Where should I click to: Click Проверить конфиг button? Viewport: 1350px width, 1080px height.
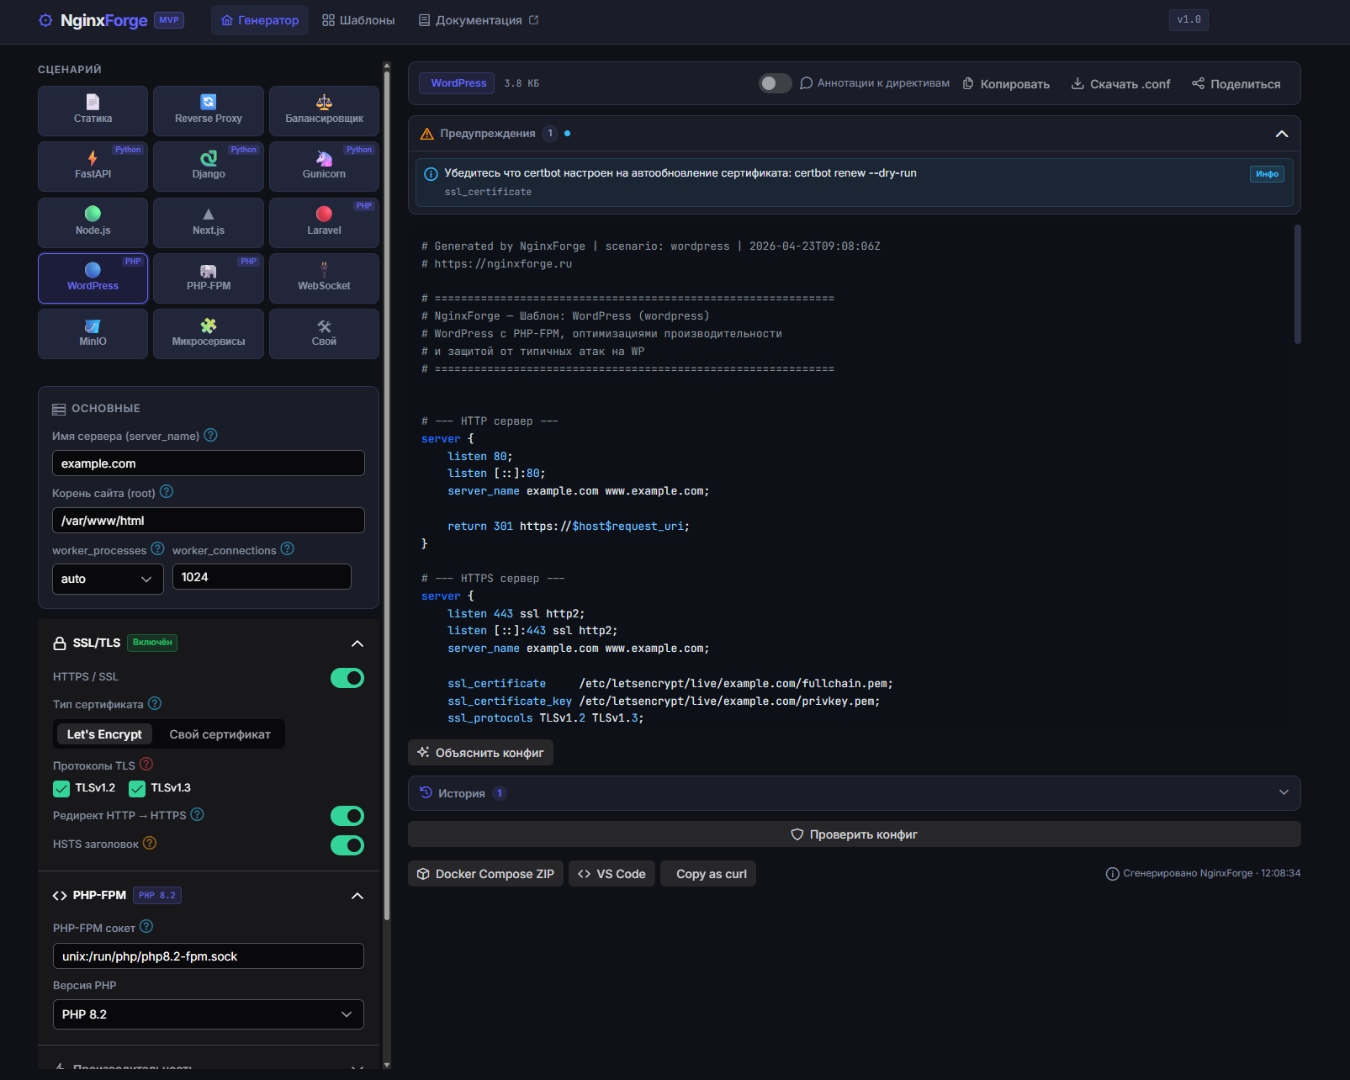pos(854,834)
